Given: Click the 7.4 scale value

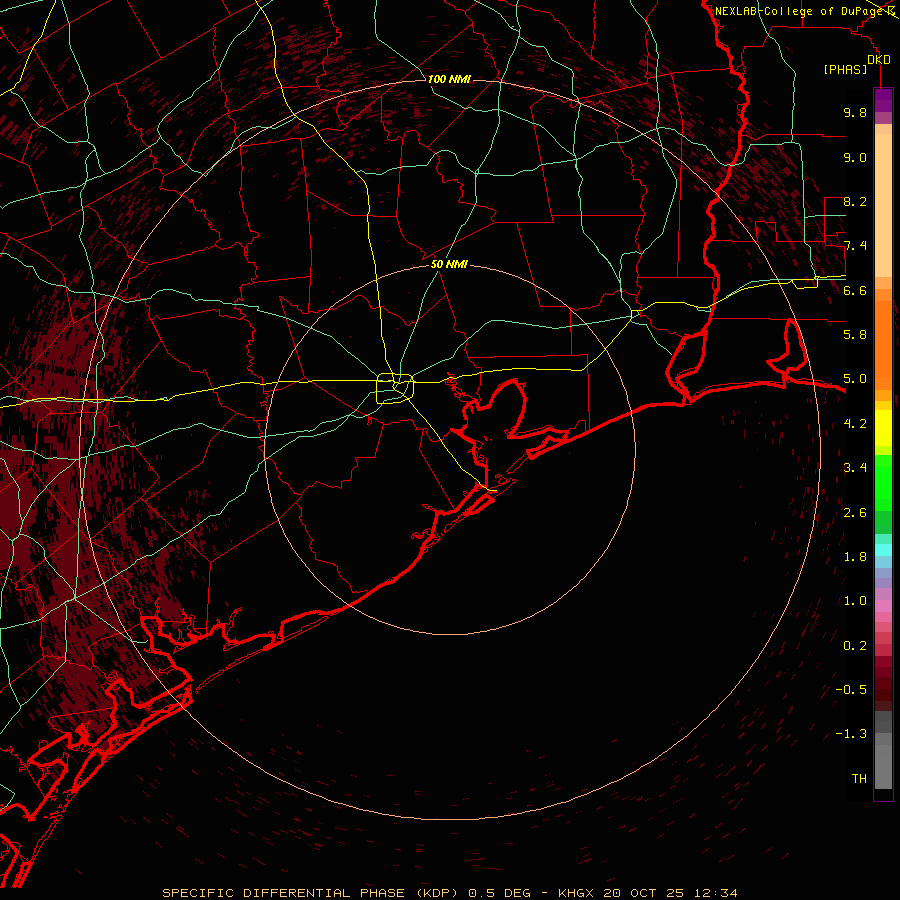Looking at the screenshot, I should pos(855,246).
